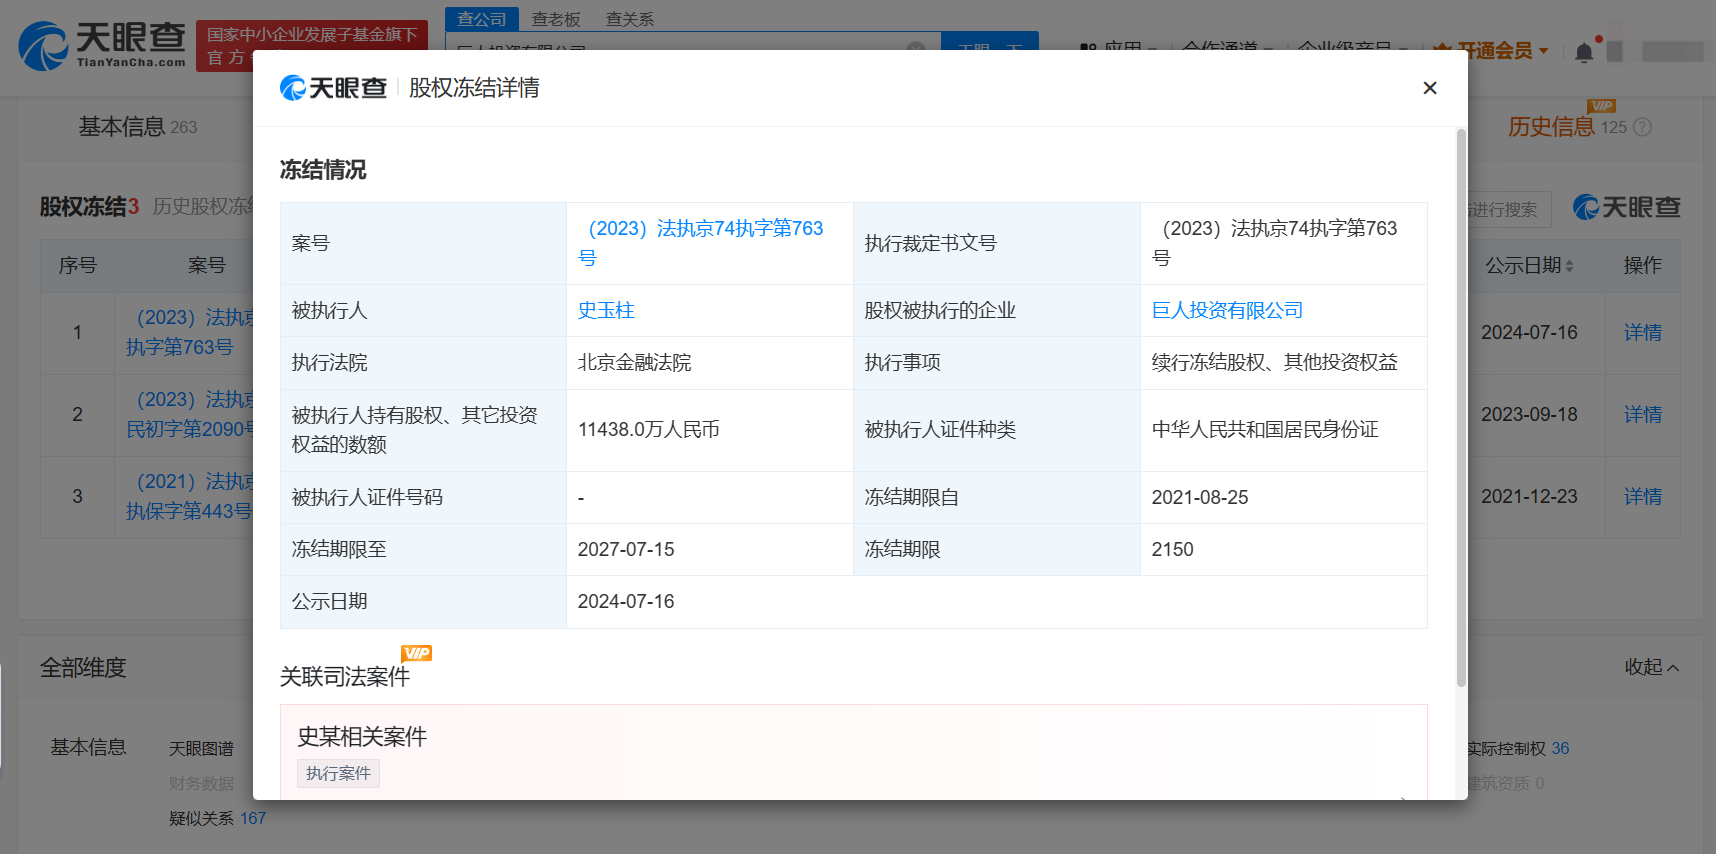
Task: Open 详情 for the 2023-09-18 row
Action: coord(1642,414)
